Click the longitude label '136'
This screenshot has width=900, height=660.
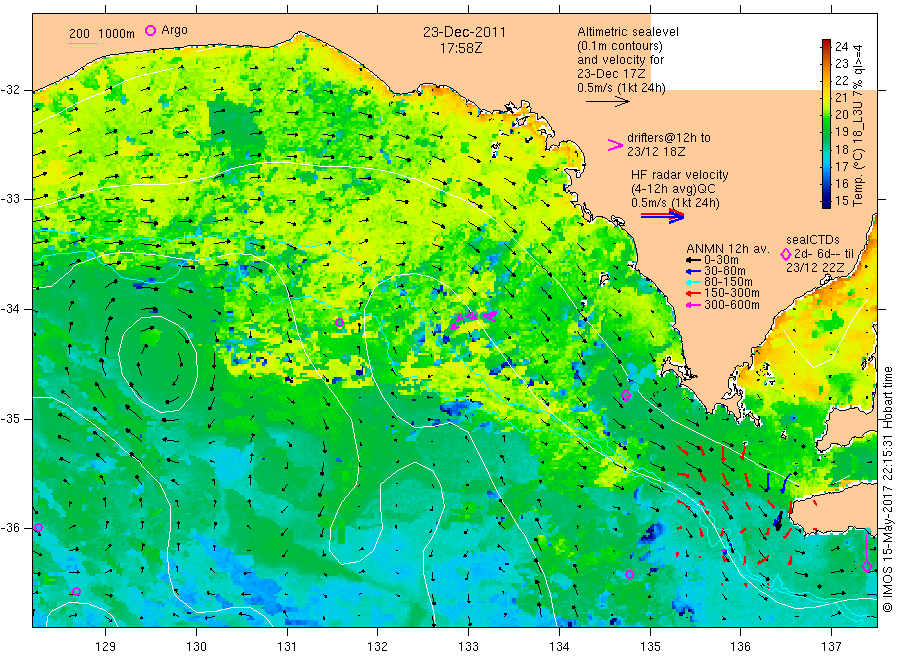pyautogui.click(x=740, y=647)
